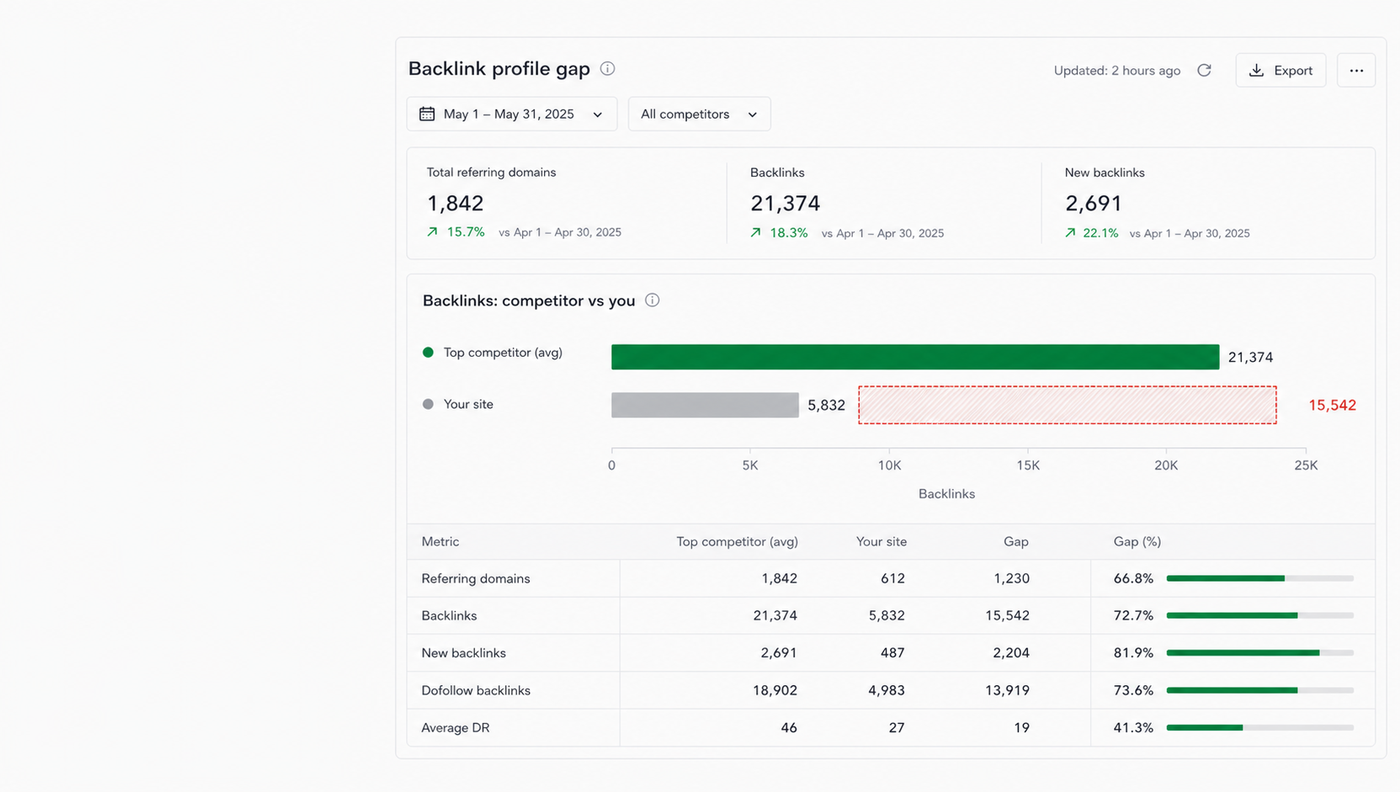Click info icon next to Backlinks: competitor vs you
The image size is (1400, 792).
652,300
